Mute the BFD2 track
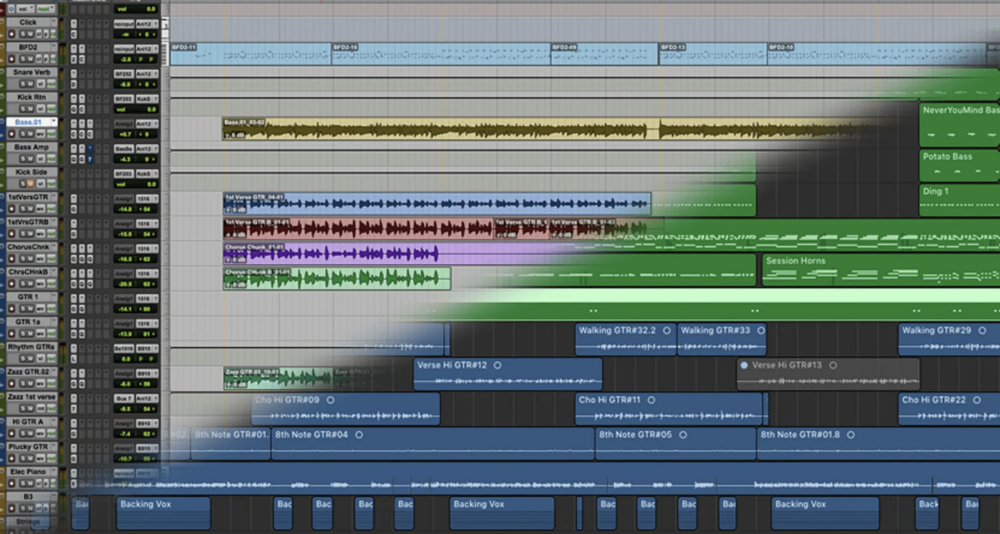The width and height of the screenshot is (1000, 534). point(31,59)
